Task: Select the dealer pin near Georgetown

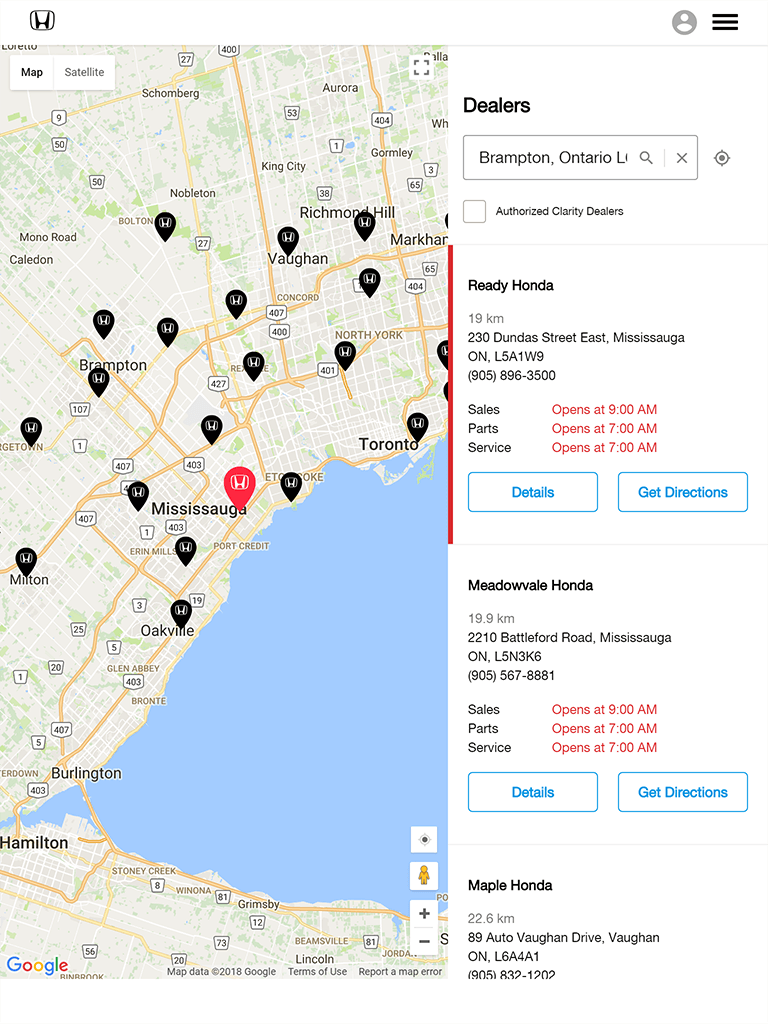Action: [31, 433]
